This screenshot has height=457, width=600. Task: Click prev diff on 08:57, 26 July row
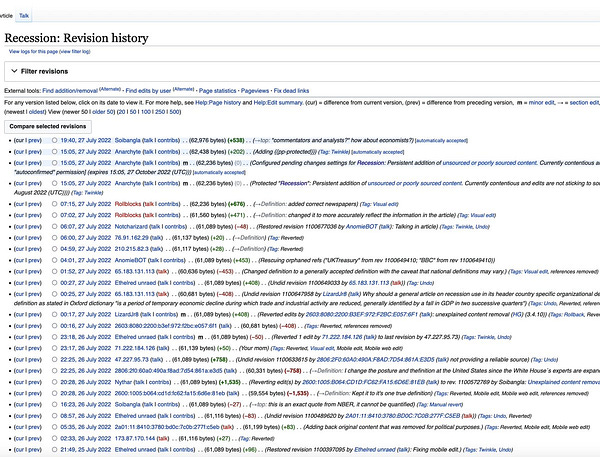coord(35,416)
